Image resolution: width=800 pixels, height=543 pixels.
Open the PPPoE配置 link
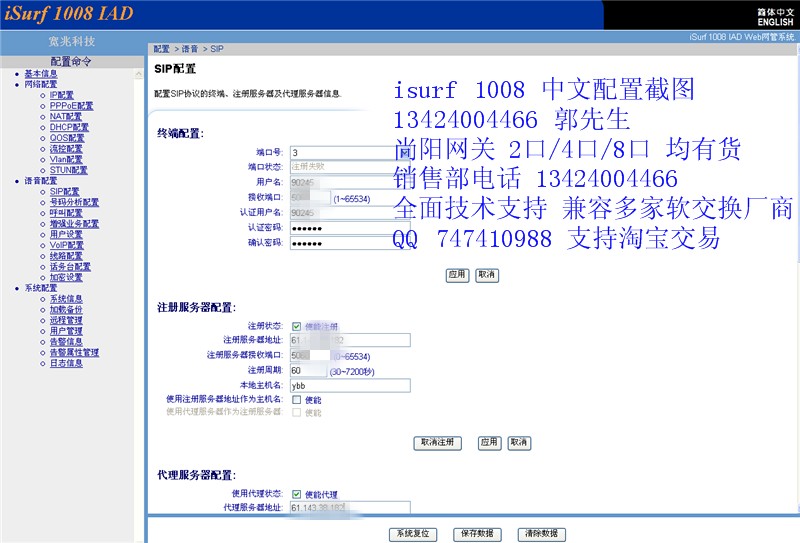[71, 106]
